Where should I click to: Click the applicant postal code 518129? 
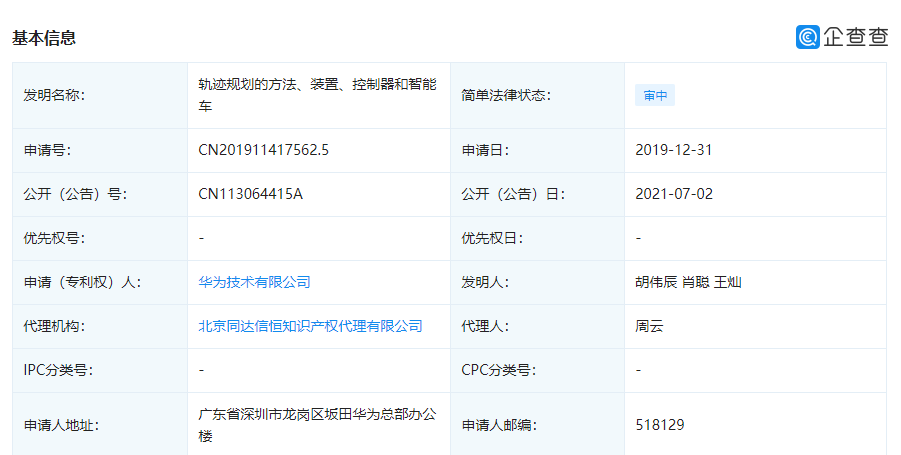(659, 425)
